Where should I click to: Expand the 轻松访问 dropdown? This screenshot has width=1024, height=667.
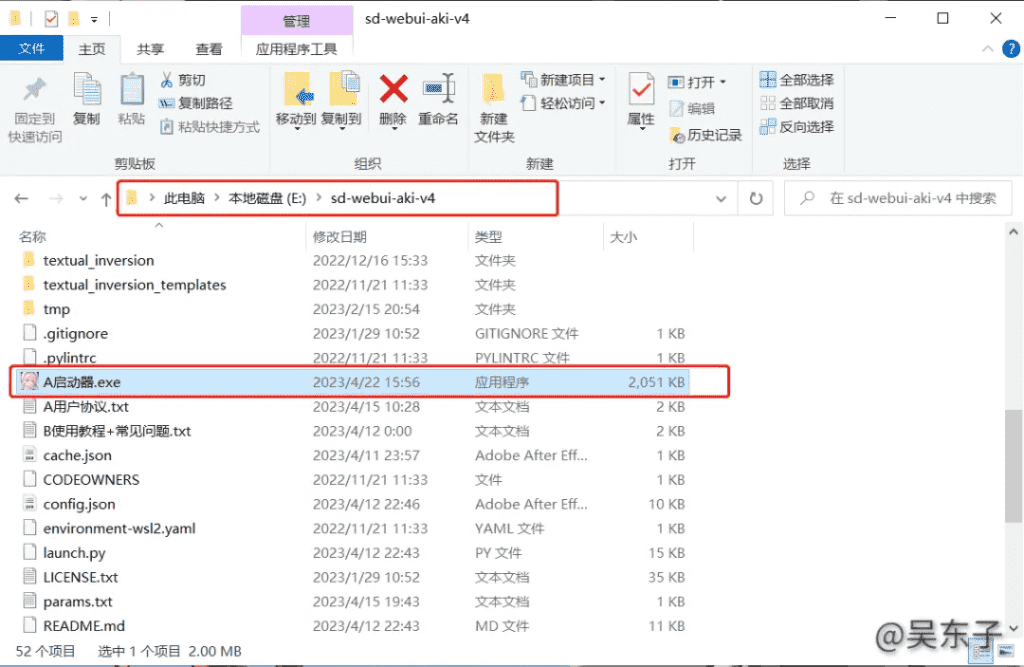click(602, 103)
